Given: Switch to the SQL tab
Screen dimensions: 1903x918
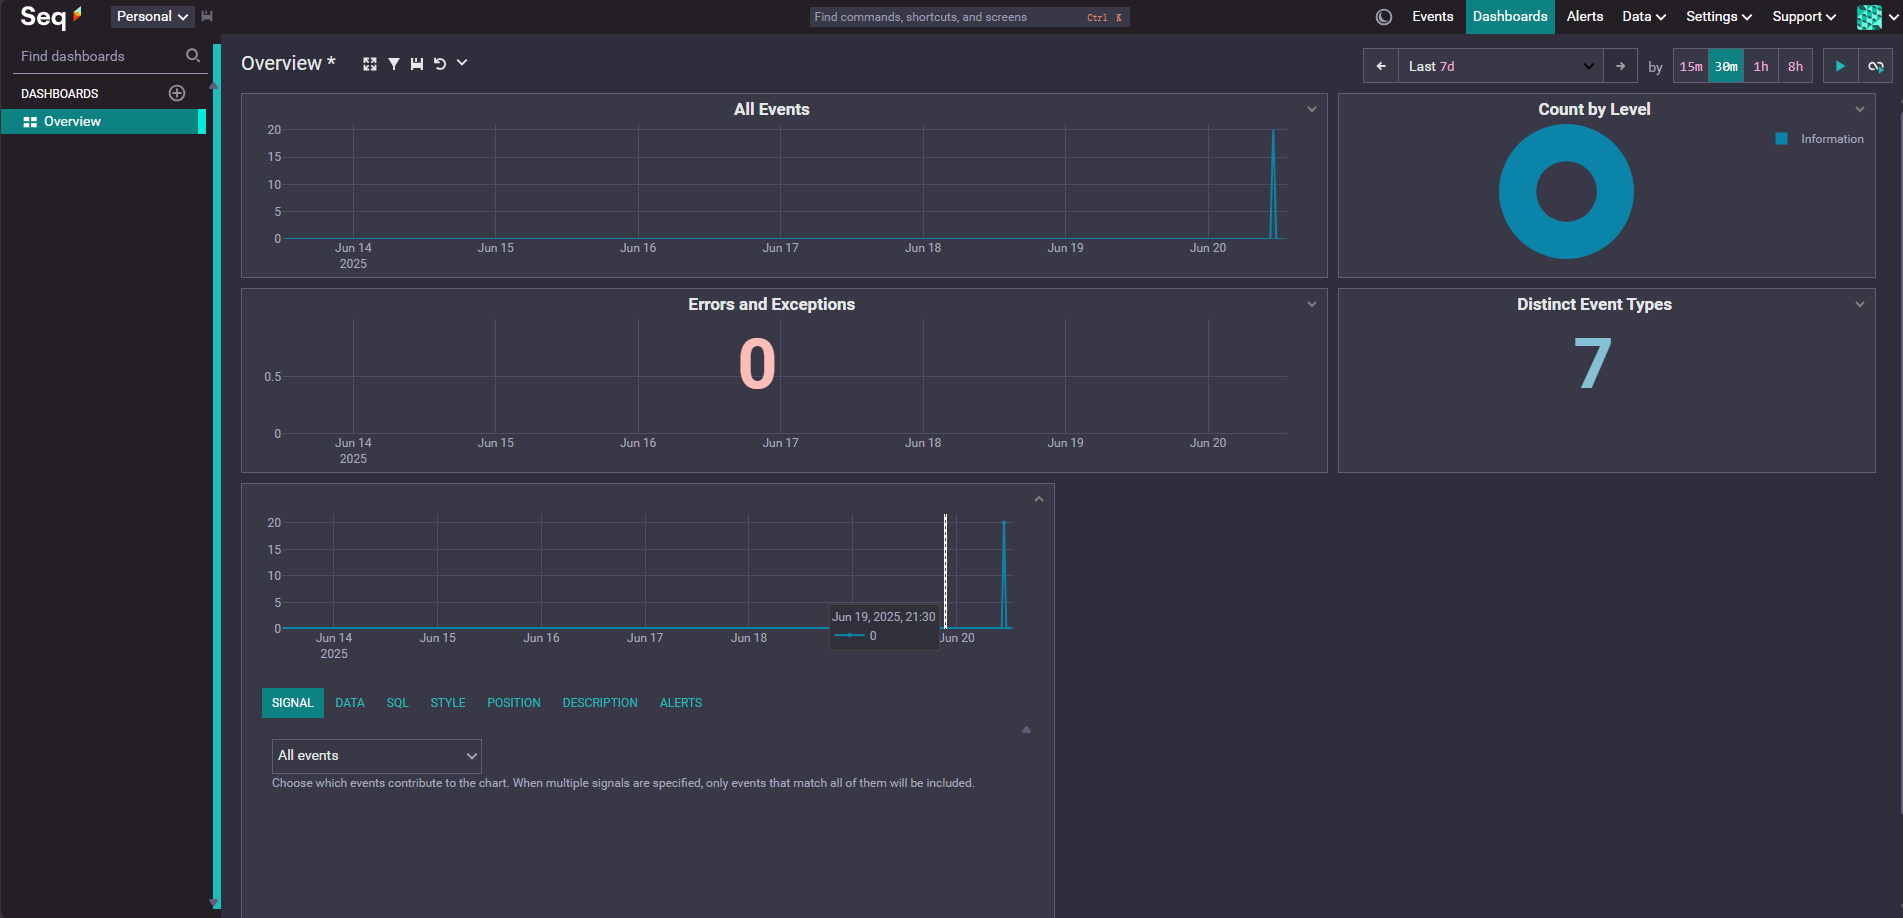Looking at the screenshot, I should 398,703.
